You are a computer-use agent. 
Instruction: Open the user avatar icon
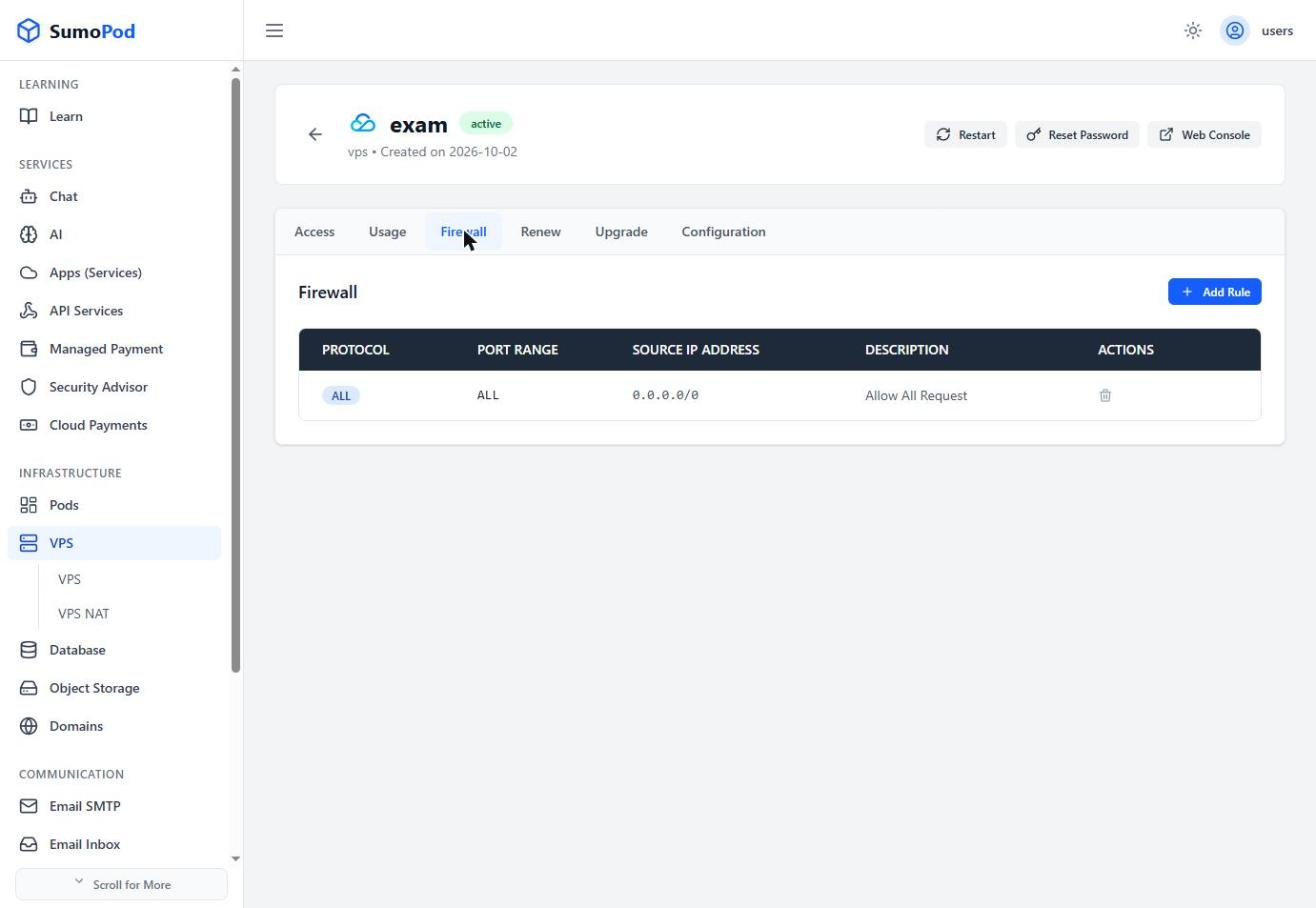1235,31
